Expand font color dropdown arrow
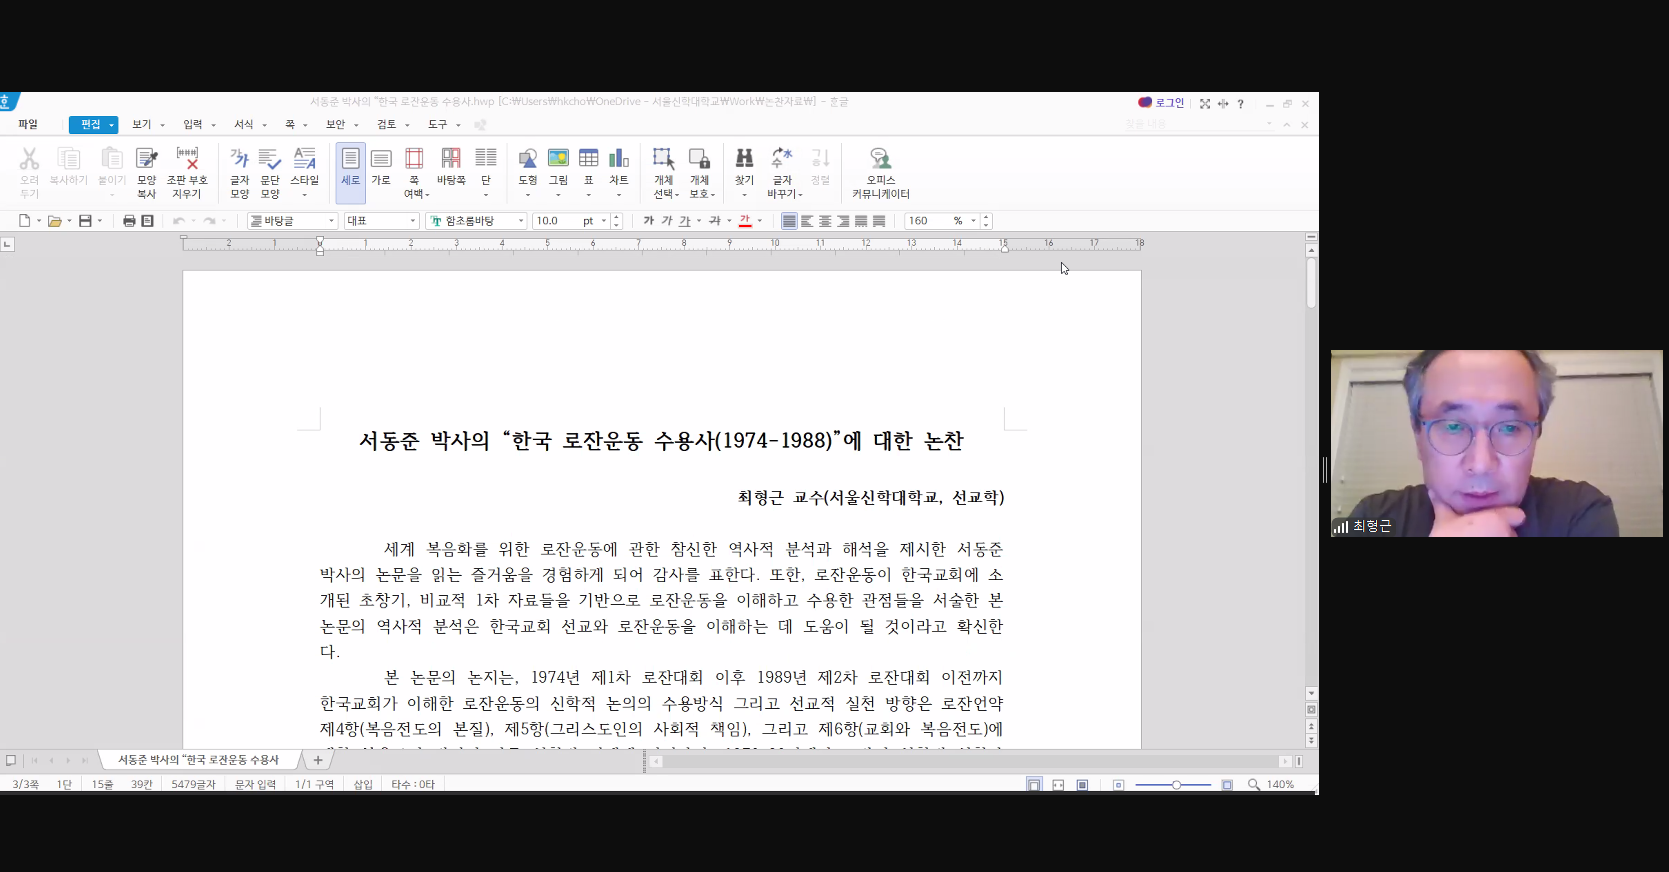This screenshot has height=872, width=1669. pyautogui.click(x=760, y=221)
